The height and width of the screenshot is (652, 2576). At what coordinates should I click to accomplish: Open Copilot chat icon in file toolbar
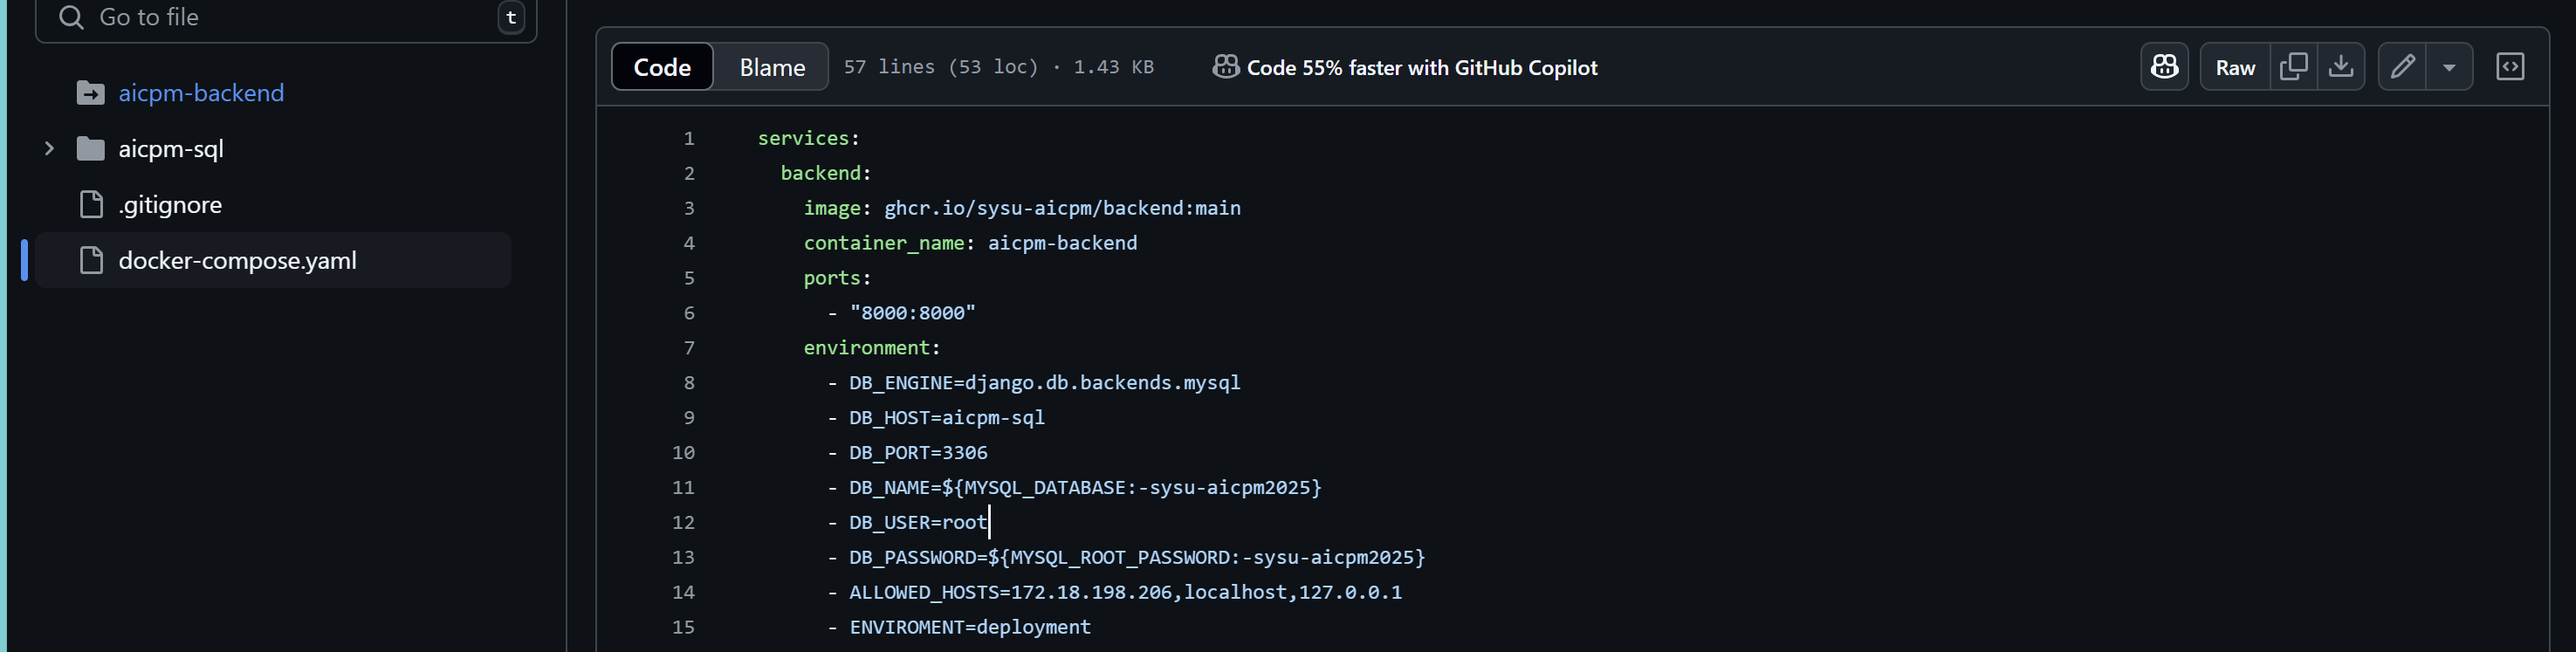(x=2164, y=67)
